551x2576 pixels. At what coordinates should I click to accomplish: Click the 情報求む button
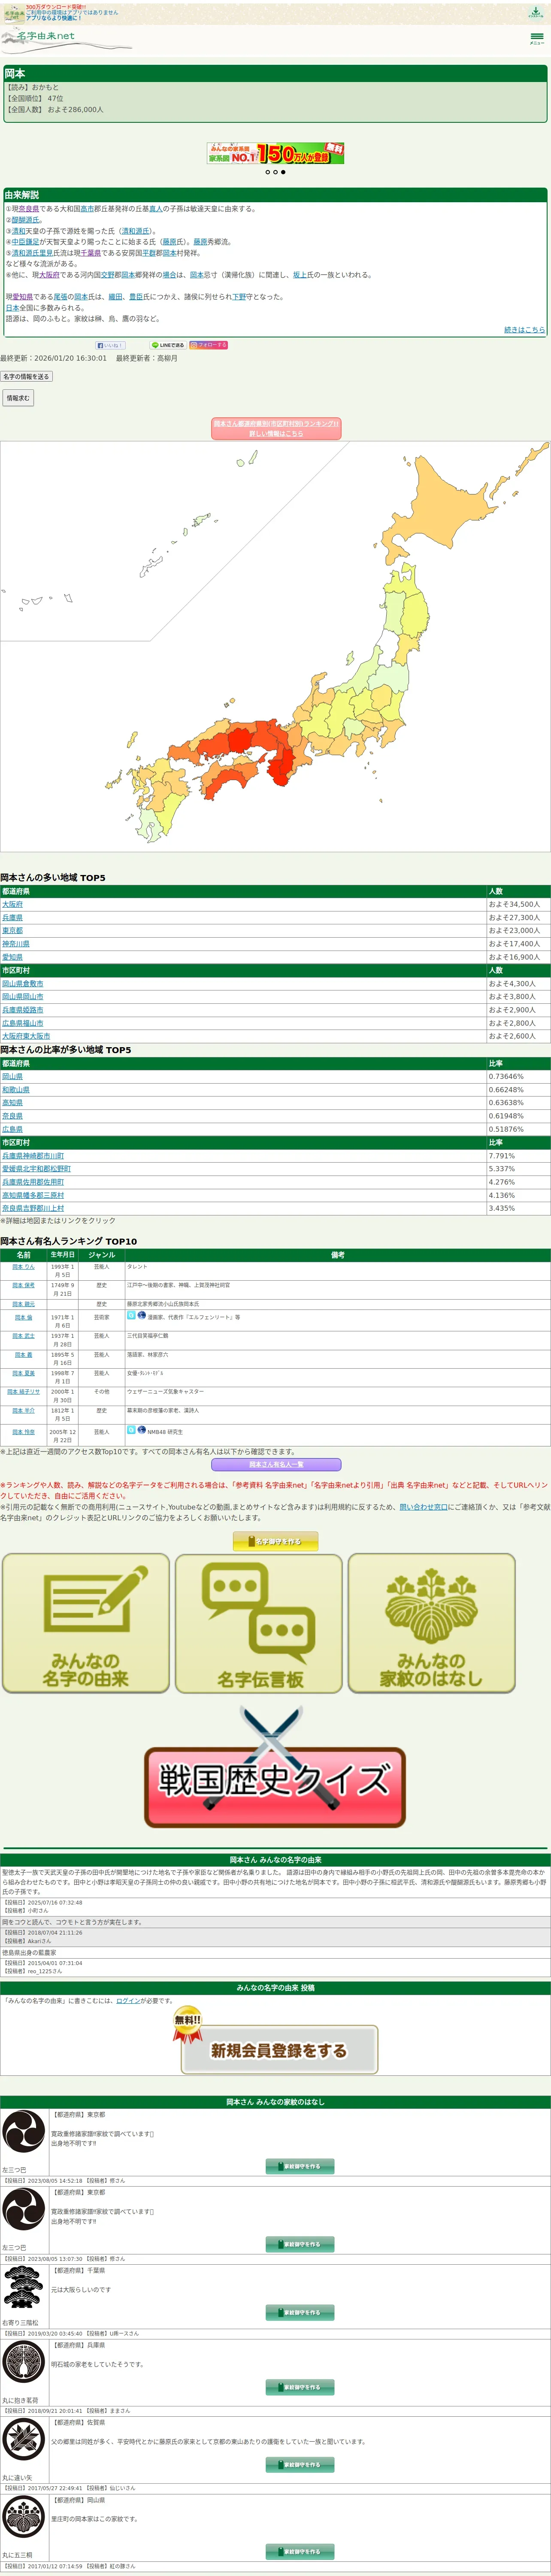click(x=18, y=398)
